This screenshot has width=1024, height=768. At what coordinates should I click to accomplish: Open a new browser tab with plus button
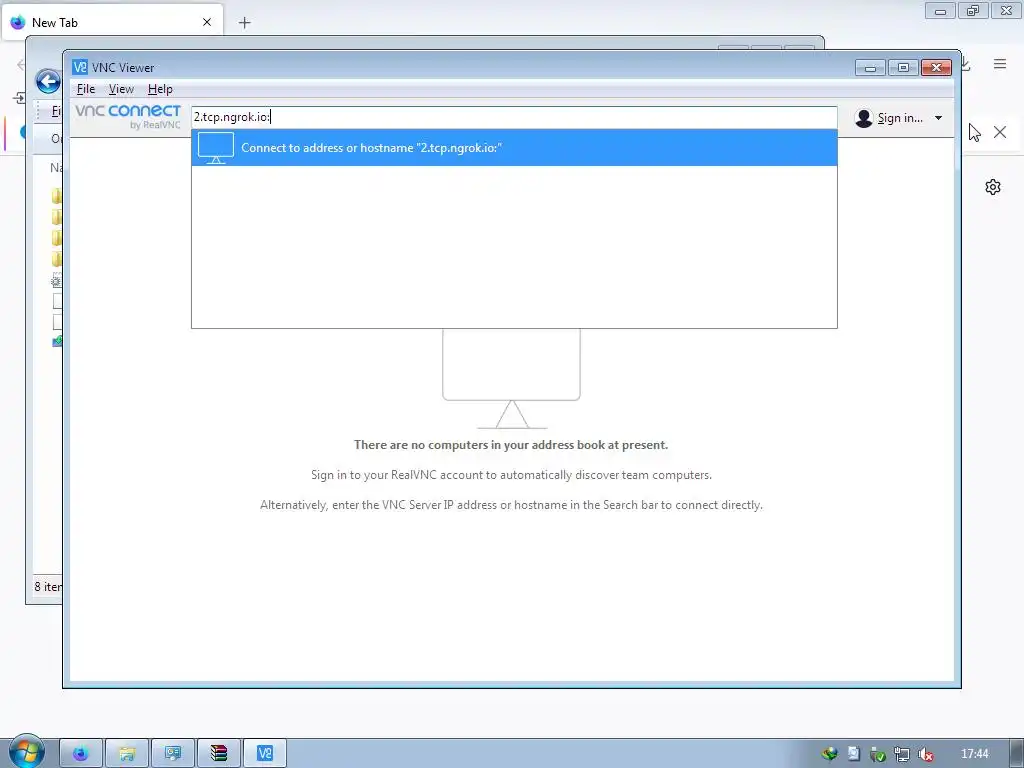(244, 23)
